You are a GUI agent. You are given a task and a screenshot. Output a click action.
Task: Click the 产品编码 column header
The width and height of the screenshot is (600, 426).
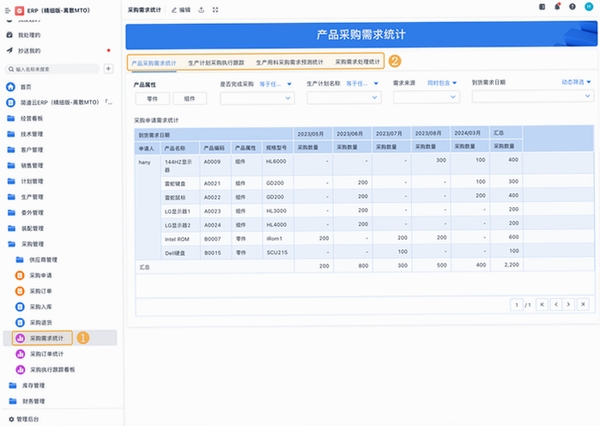(x=215, y=148)
